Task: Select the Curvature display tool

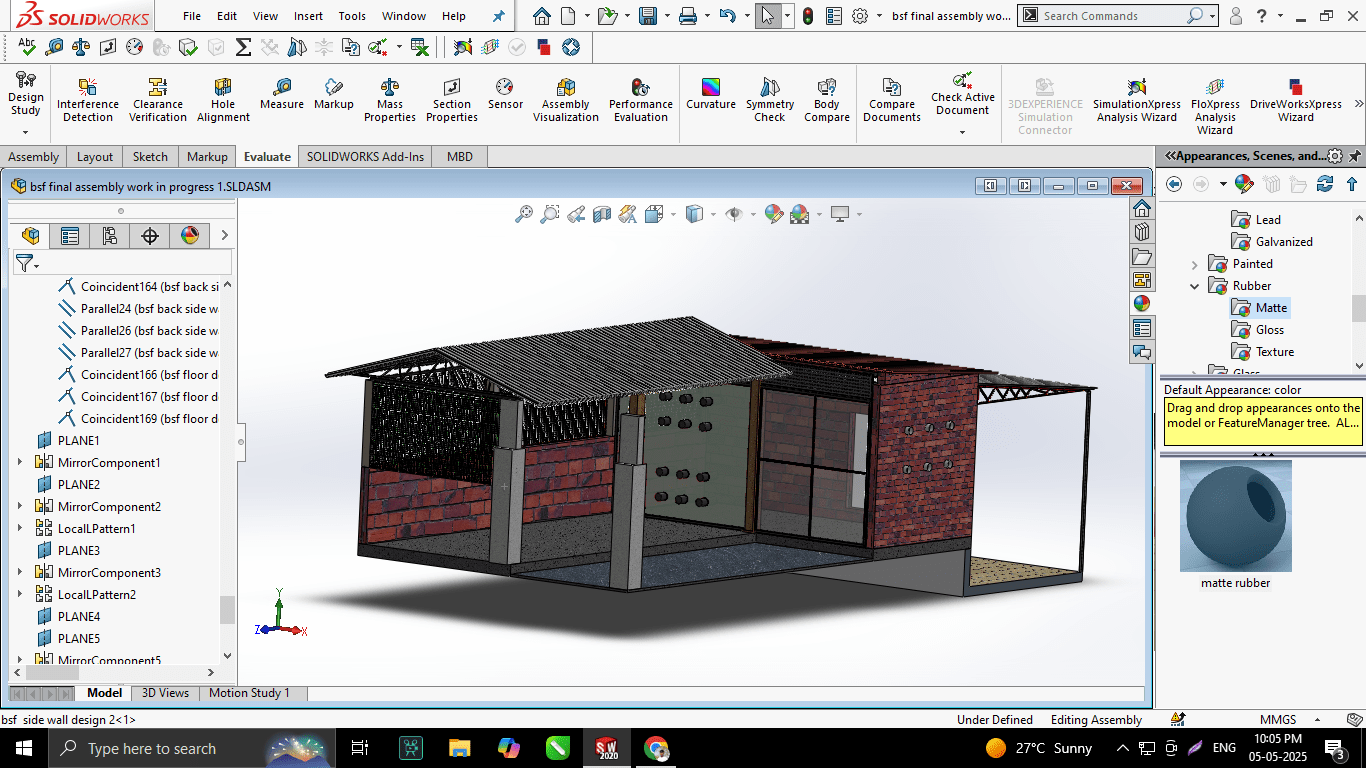Action: click(x=711, y=93)
